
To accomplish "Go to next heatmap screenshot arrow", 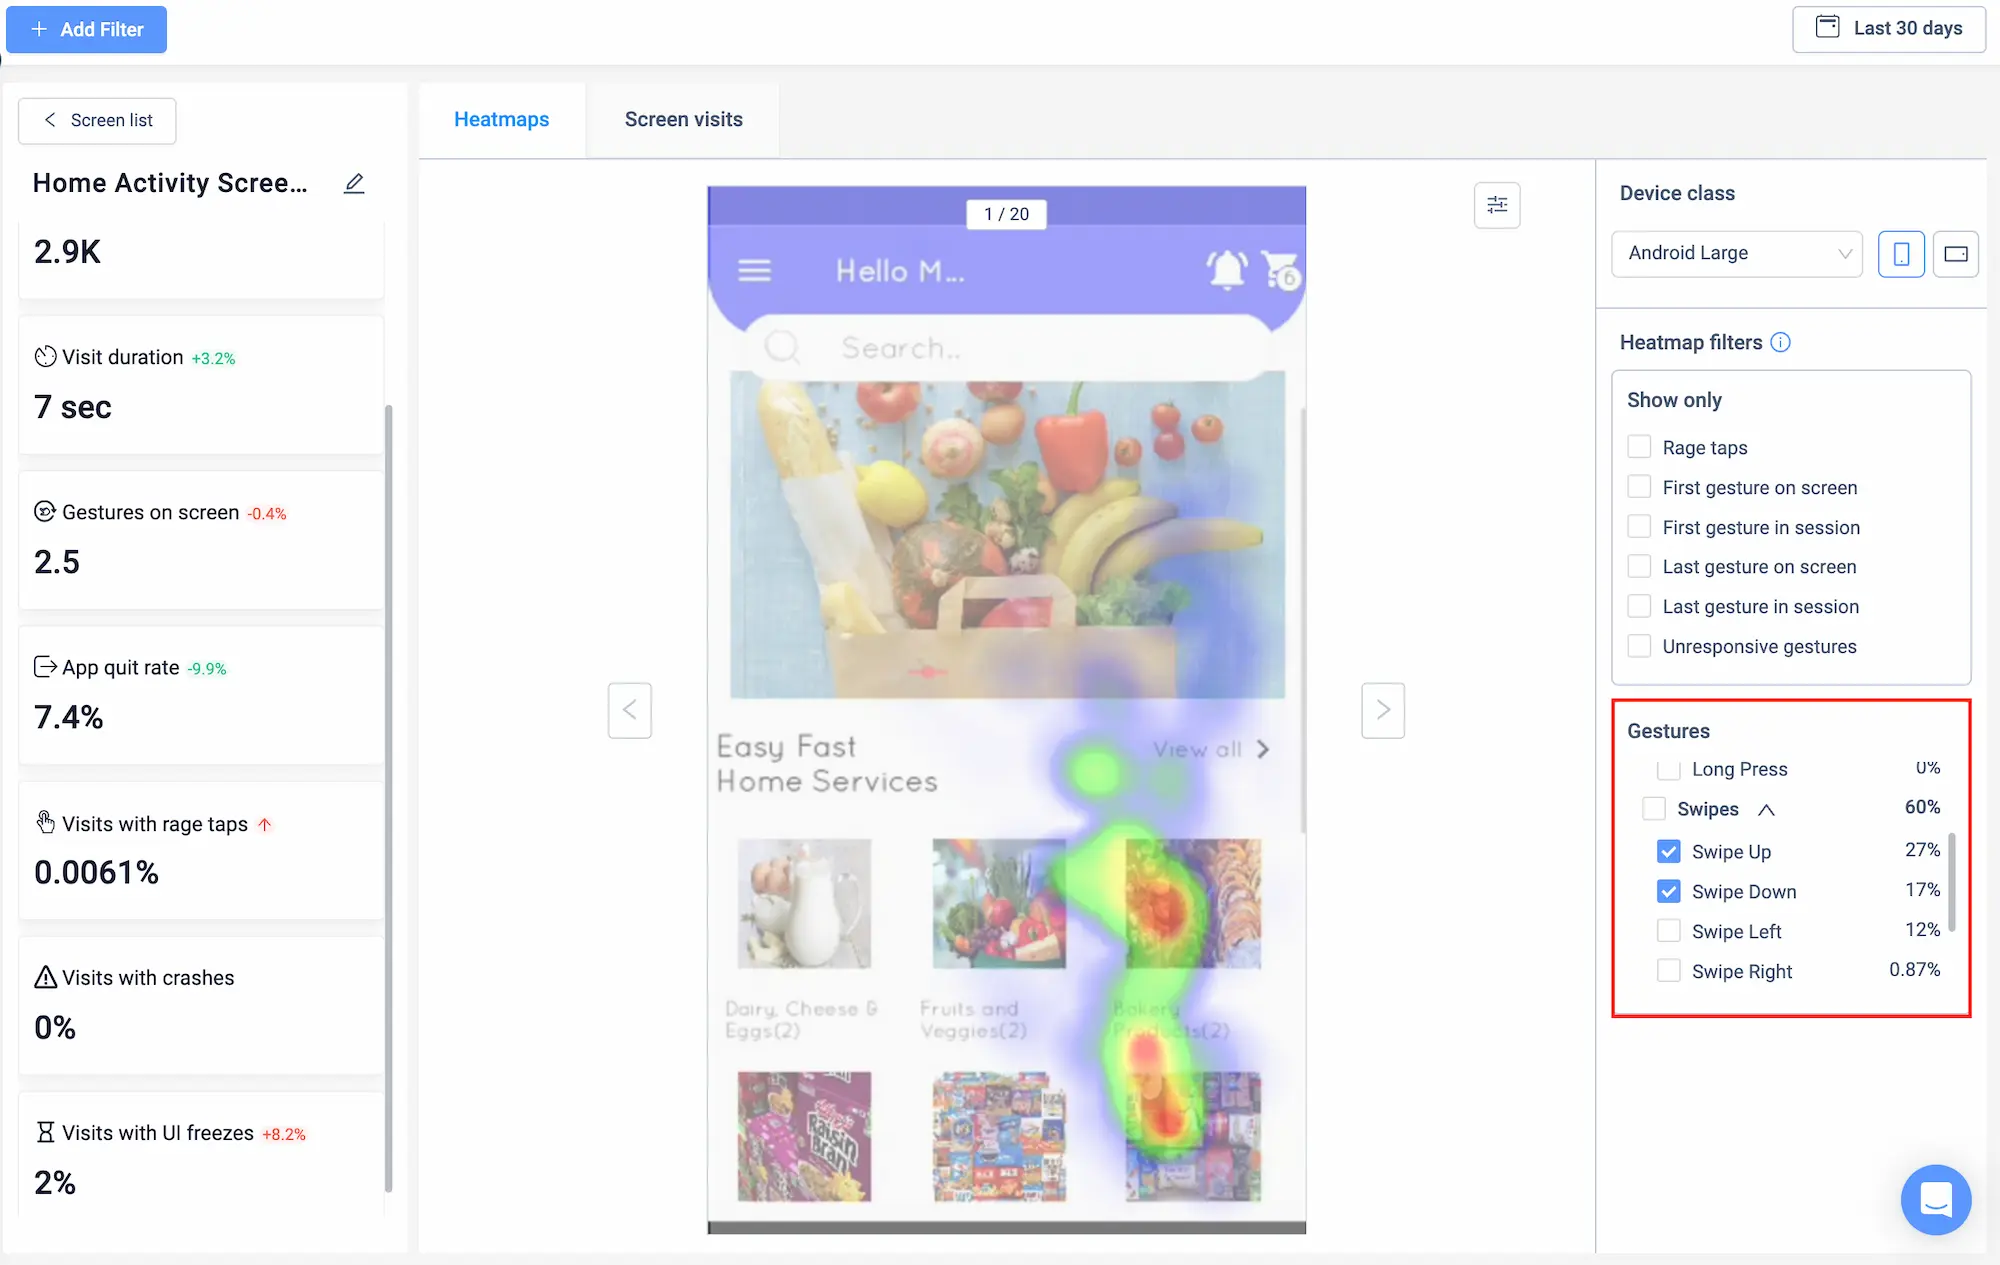I will pyautogui.click(x=1383, y=710).
